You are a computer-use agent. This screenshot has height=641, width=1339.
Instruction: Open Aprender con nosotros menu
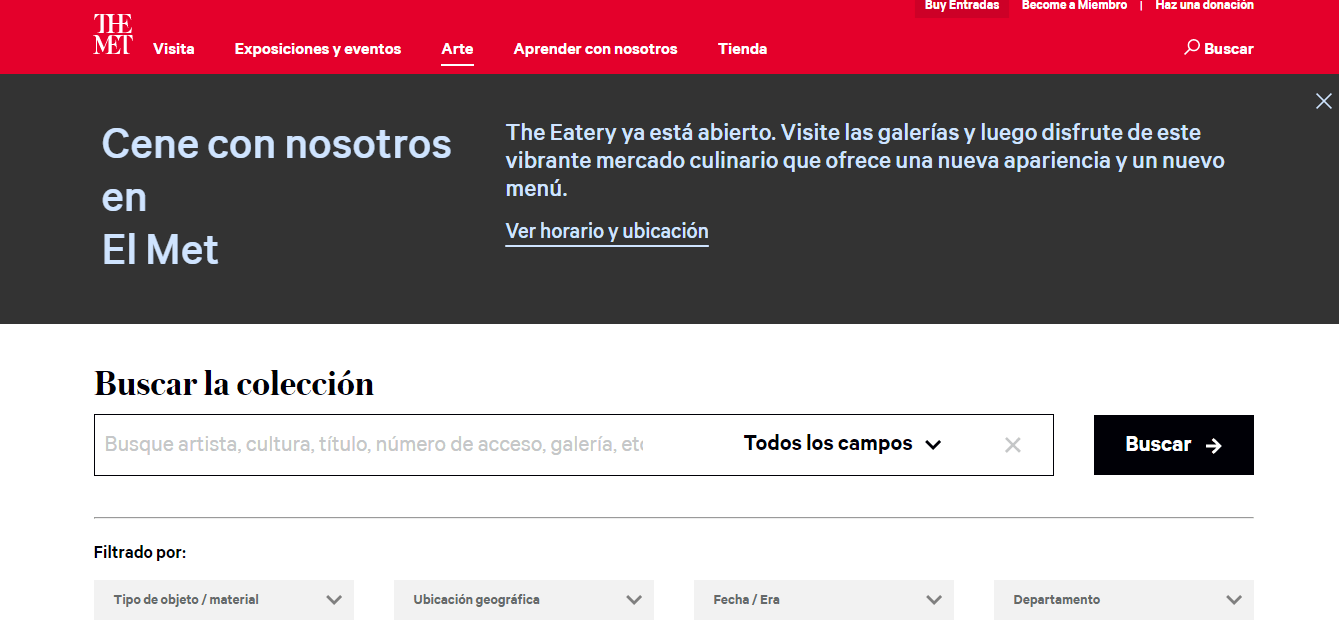pos(596,48)
